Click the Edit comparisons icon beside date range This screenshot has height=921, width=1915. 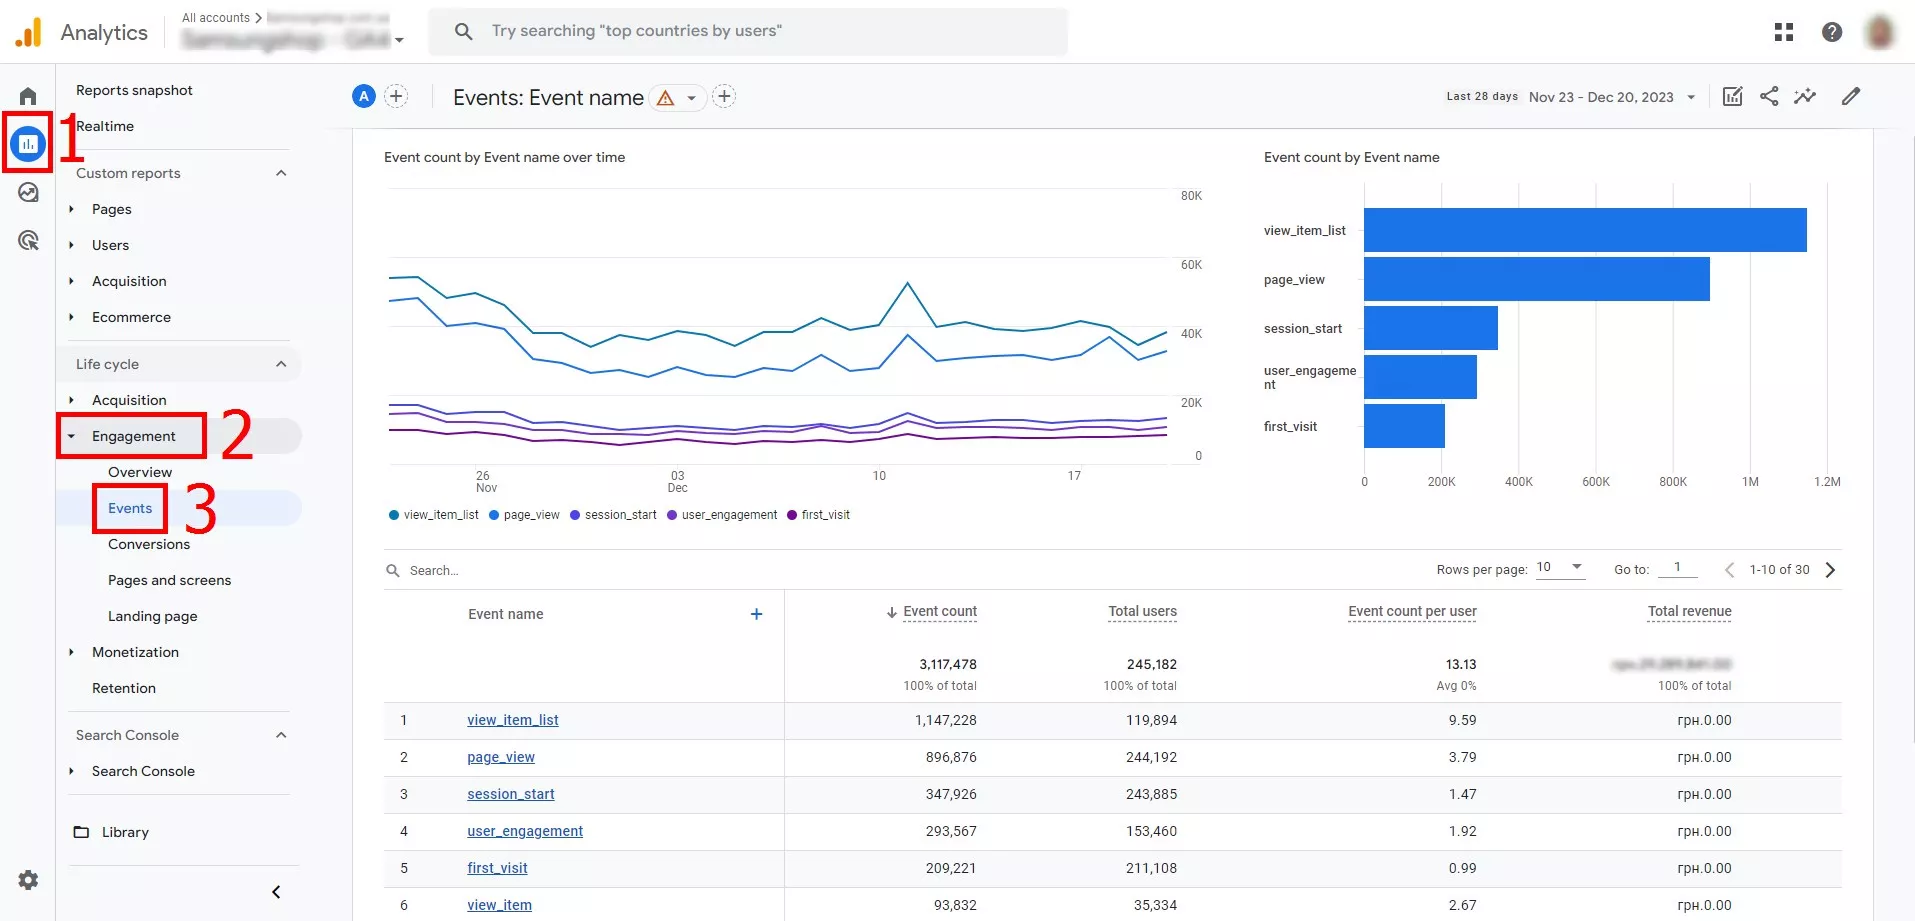click(x=1733, y=96)
